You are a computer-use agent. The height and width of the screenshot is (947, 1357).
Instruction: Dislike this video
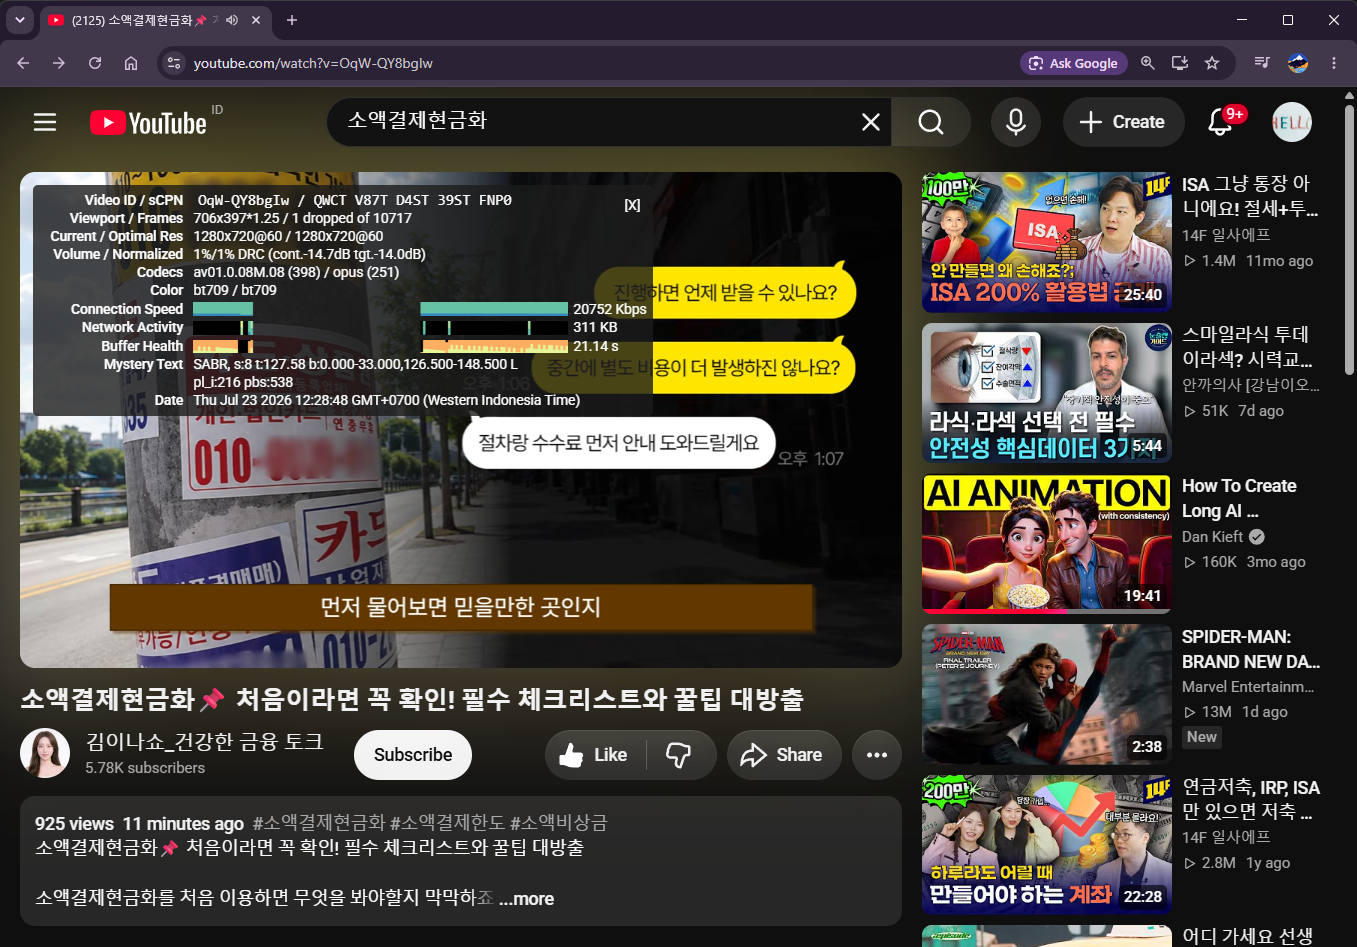click(x=680, y=755)
